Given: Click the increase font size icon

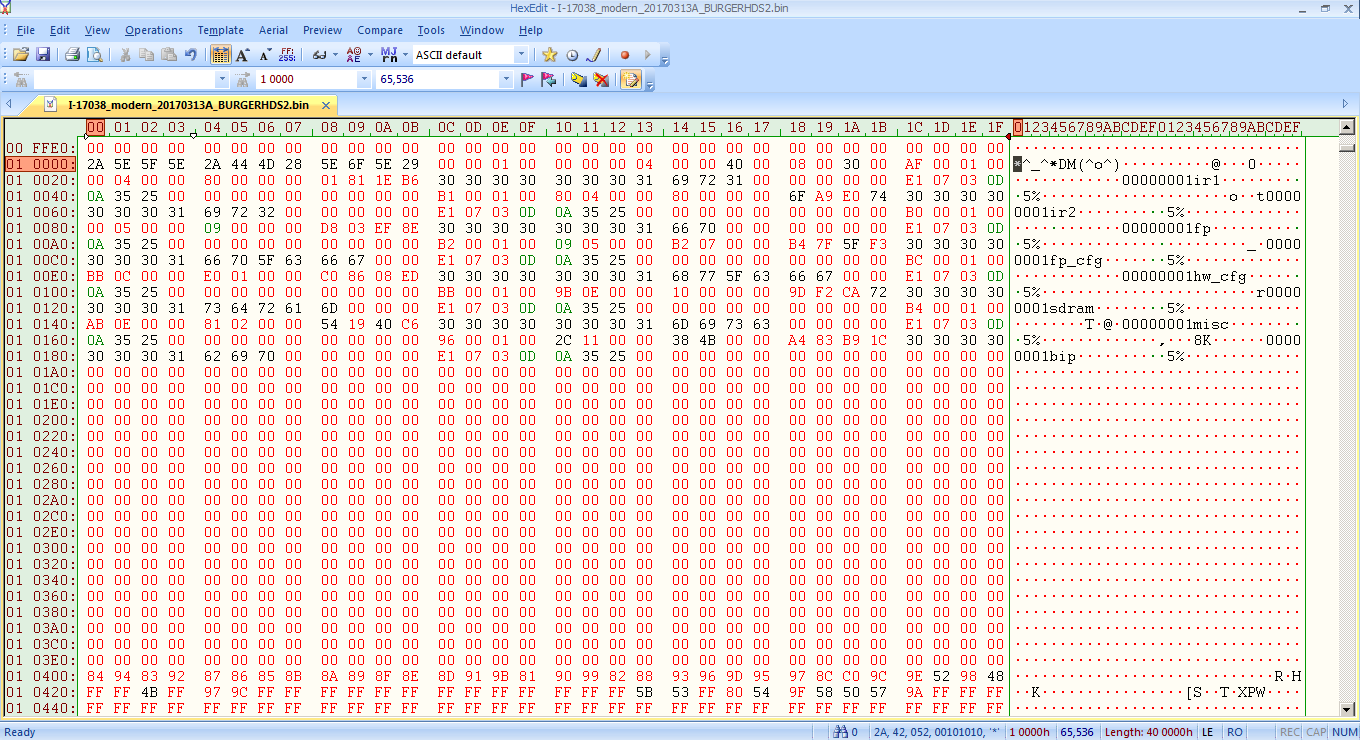Looking at the screenshot, I should pos(243,55).
